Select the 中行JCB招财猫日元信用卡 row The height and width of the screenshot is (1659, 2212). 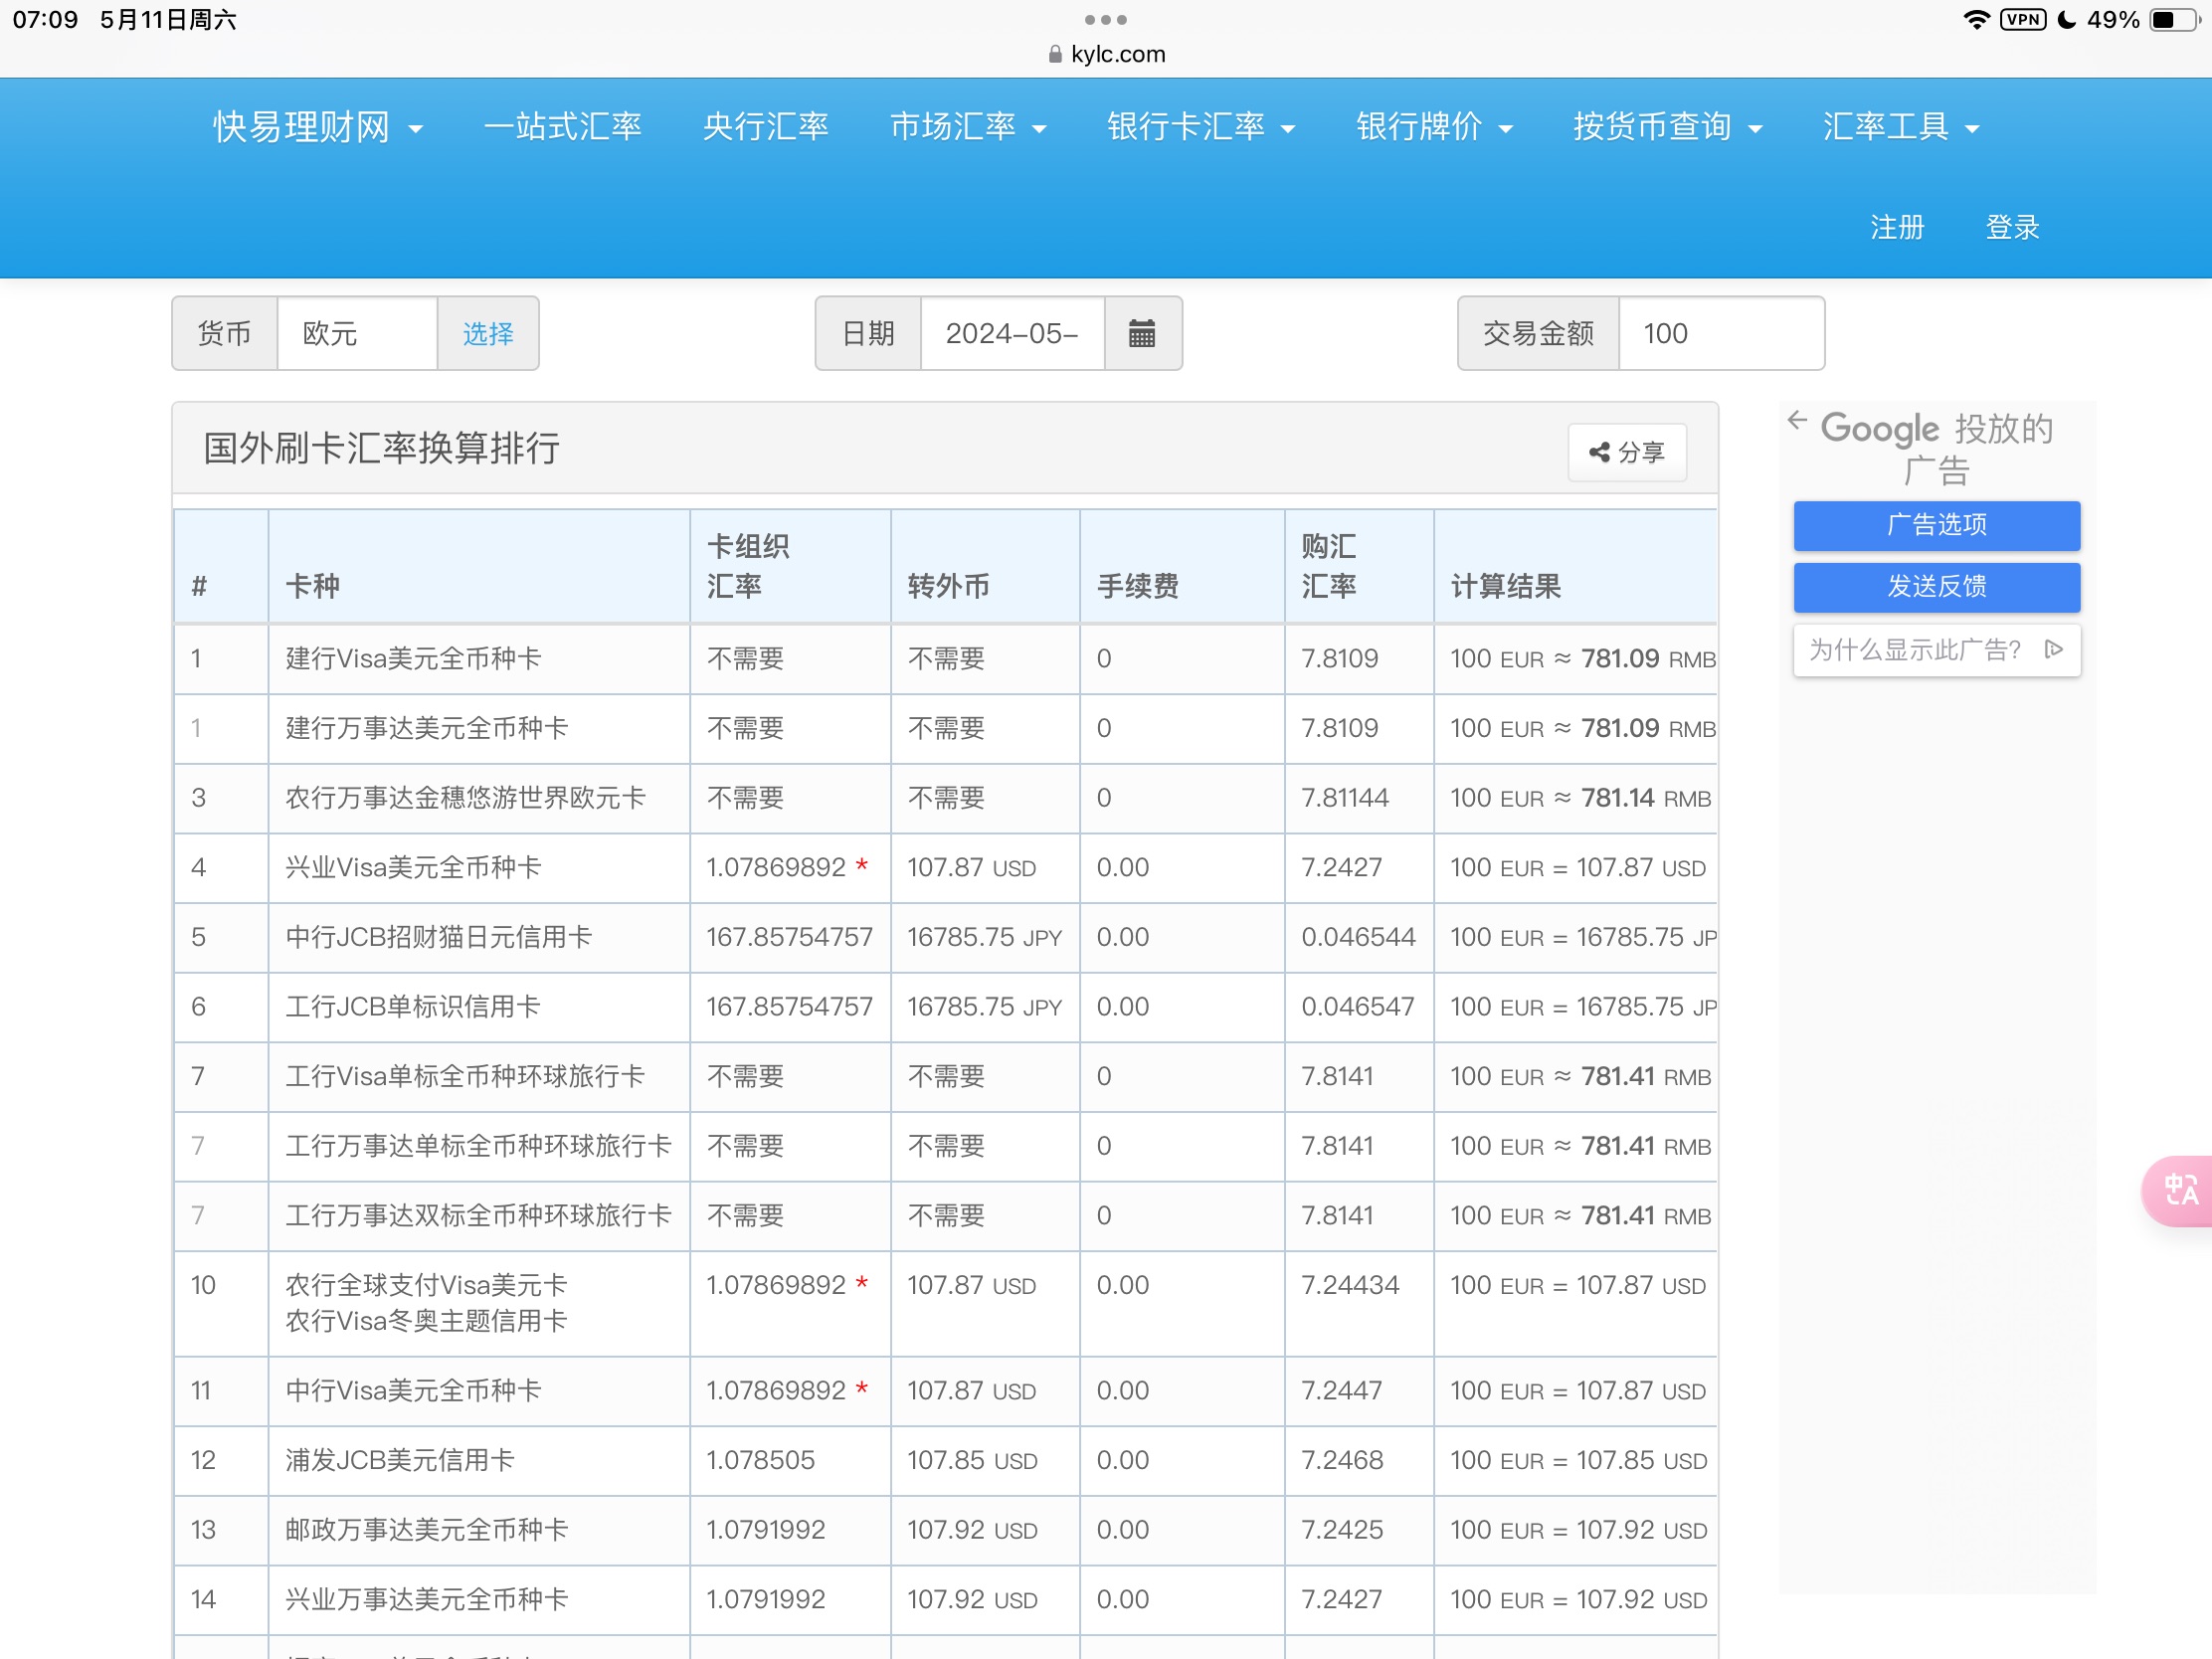click(945, 938)
